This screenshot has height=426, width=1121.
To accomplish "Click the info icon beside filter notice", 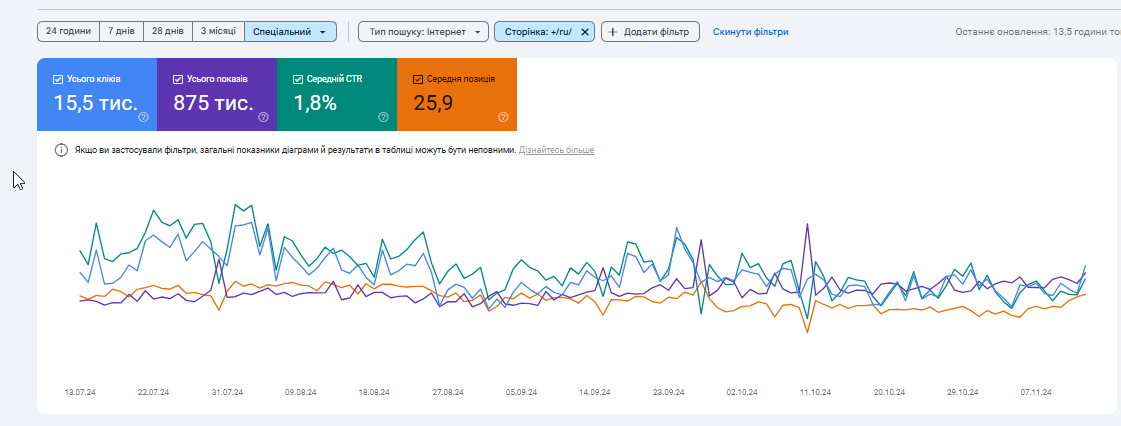I will pyautogui.click(x=62, y=150).
